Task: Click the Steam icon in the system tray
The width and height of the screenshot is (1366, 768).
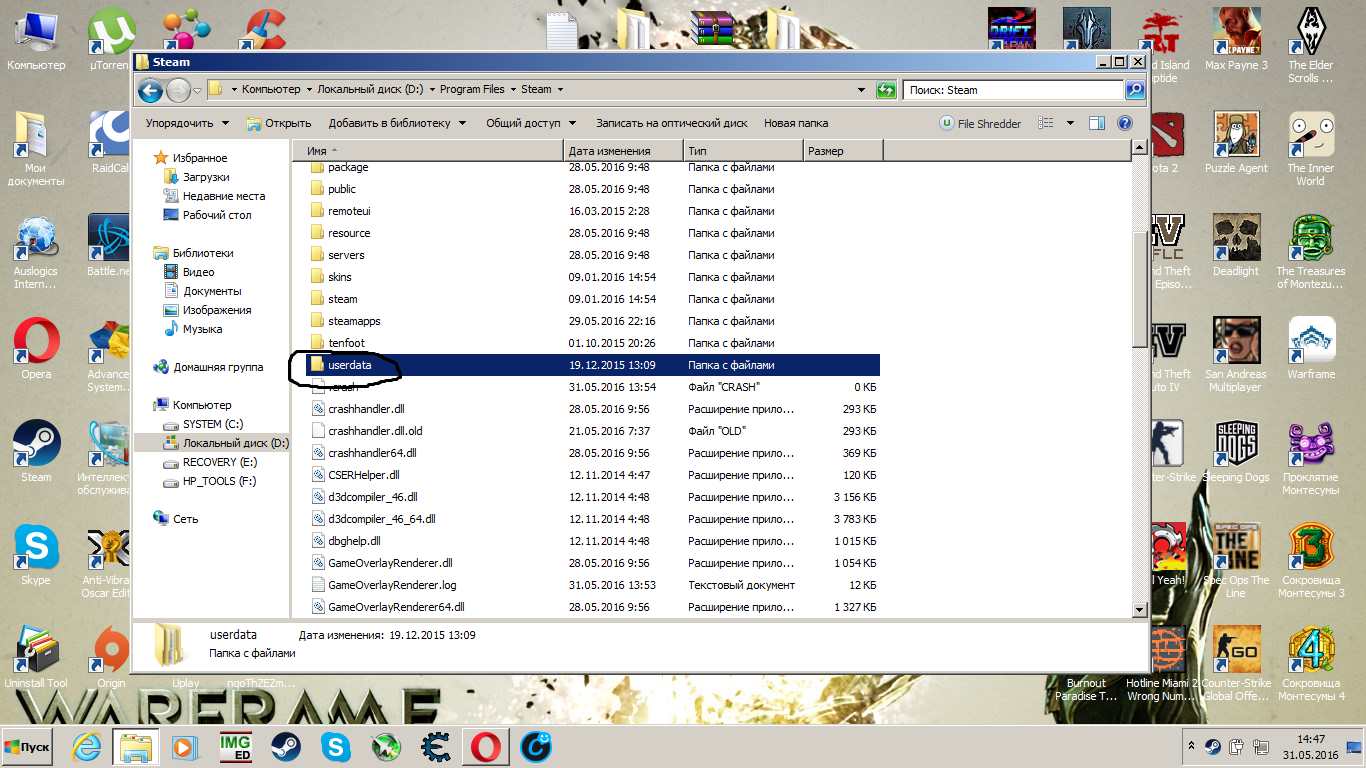Action: pos(1212,746)
